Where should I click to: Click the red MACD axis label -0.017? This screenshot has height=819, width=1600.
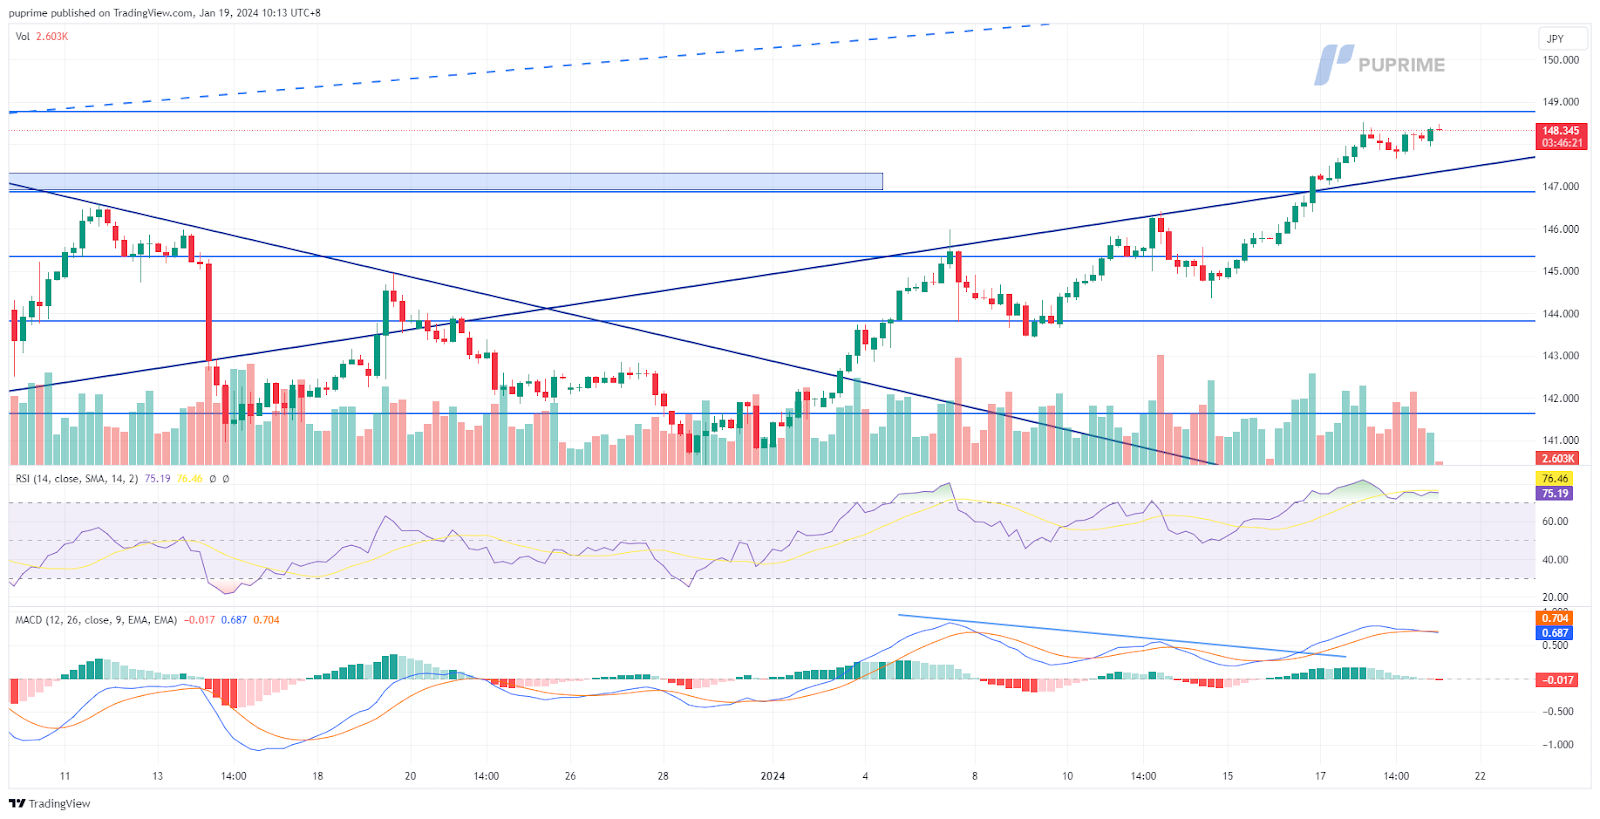(x=1557, y=679)
